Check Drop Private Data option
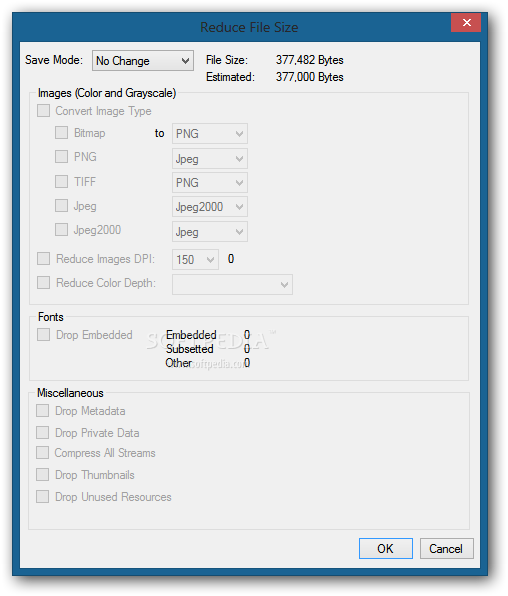Screen dimensions: 508x596 (x=43, y=432)
